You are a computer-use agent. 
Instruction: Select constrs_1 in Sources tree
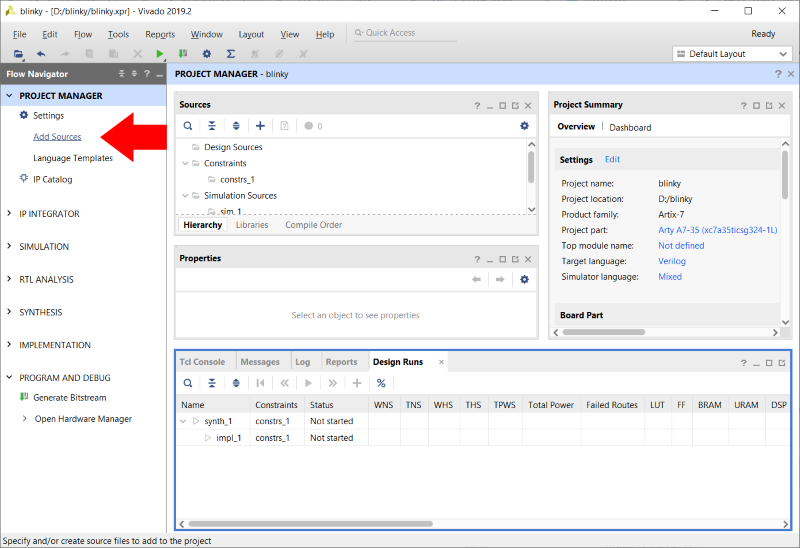click(237, 180)
